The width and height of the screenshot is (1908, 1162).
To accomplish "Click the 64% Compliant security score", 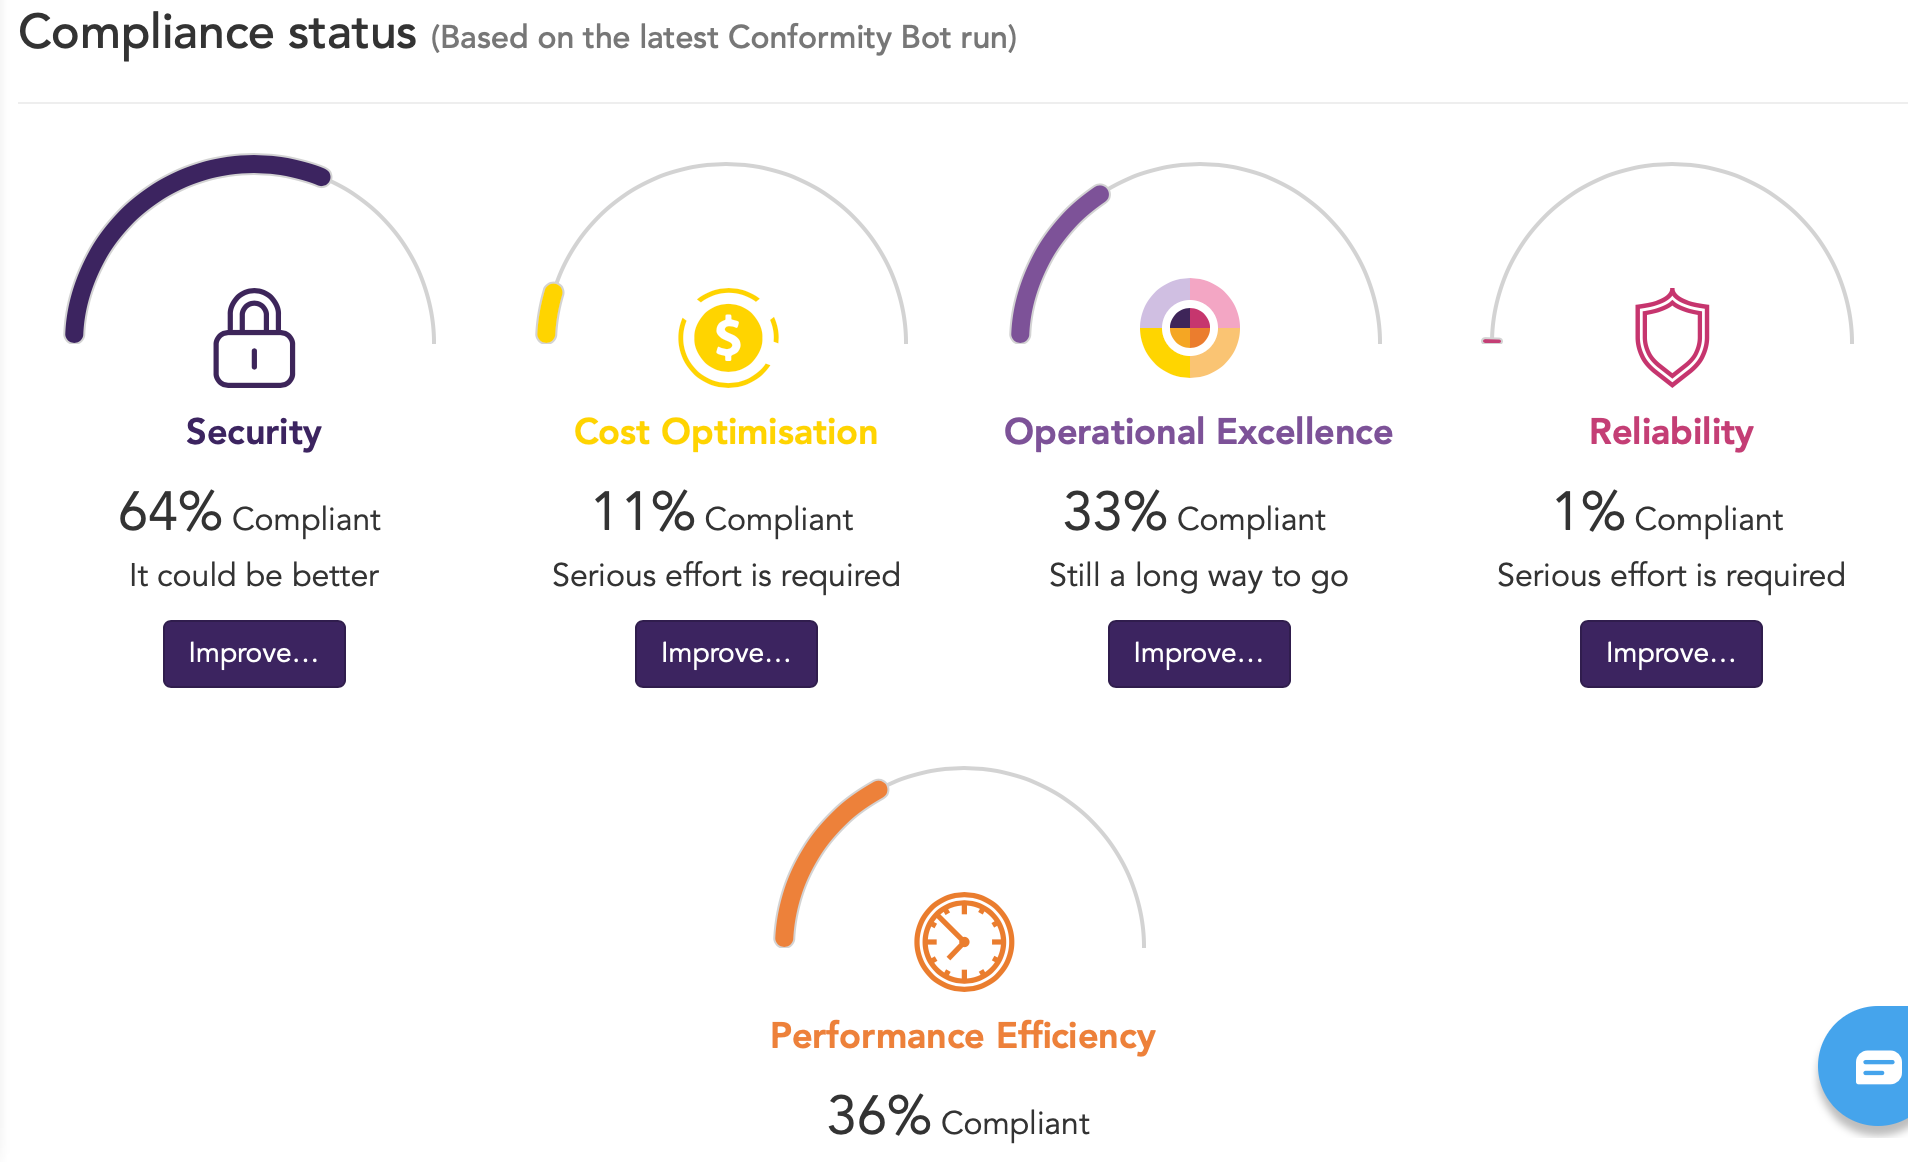I will pos(250,513).
